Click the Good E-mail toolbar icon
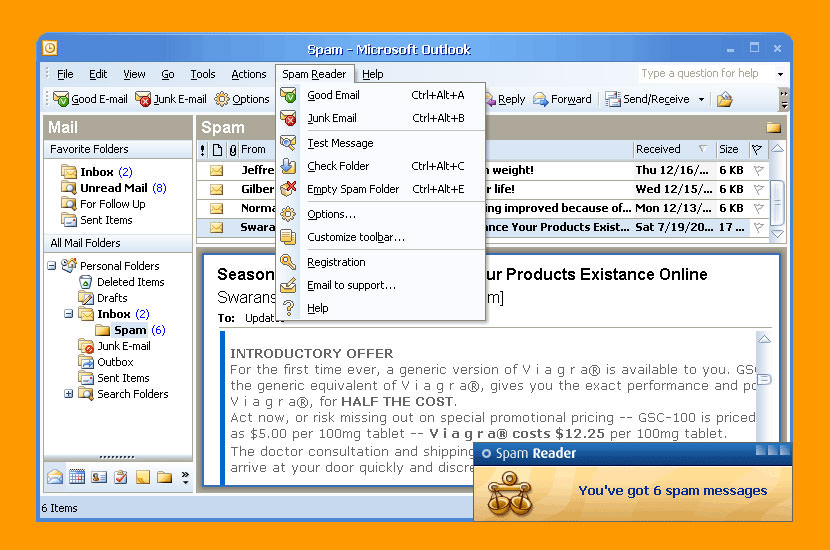The width and height of the screenshot is (830, 550). [x=90, y=99]
